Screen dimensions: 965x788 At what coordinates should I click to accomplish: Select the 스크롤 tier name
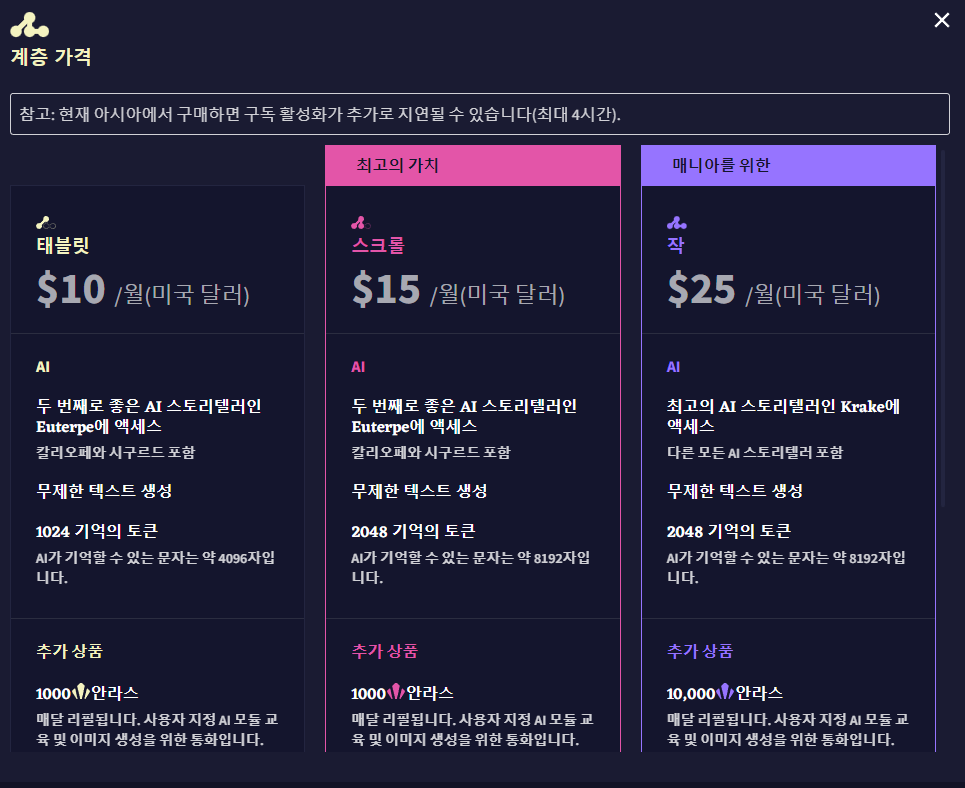(378, 245)
